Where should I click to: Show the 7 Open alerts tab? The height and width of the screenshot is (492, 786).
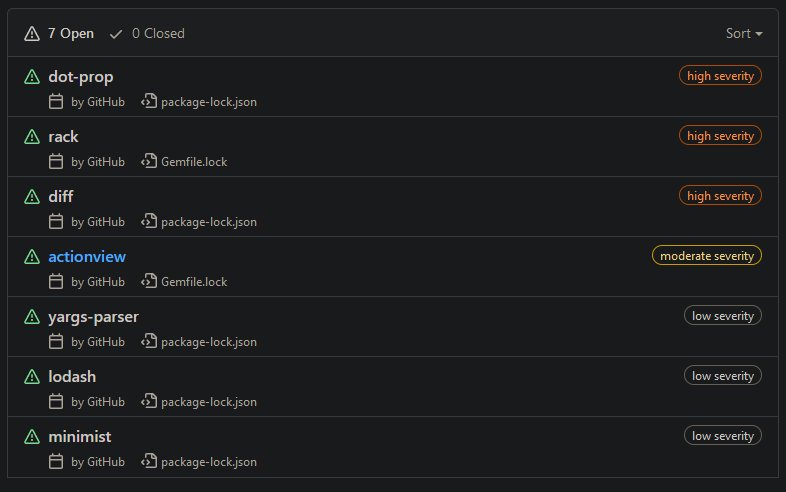coord(59,34)
